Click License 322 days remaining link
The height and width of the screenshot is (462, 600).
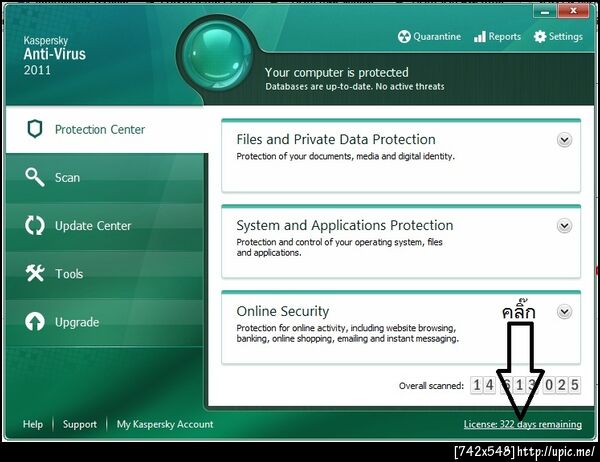(x=523, y=424)
